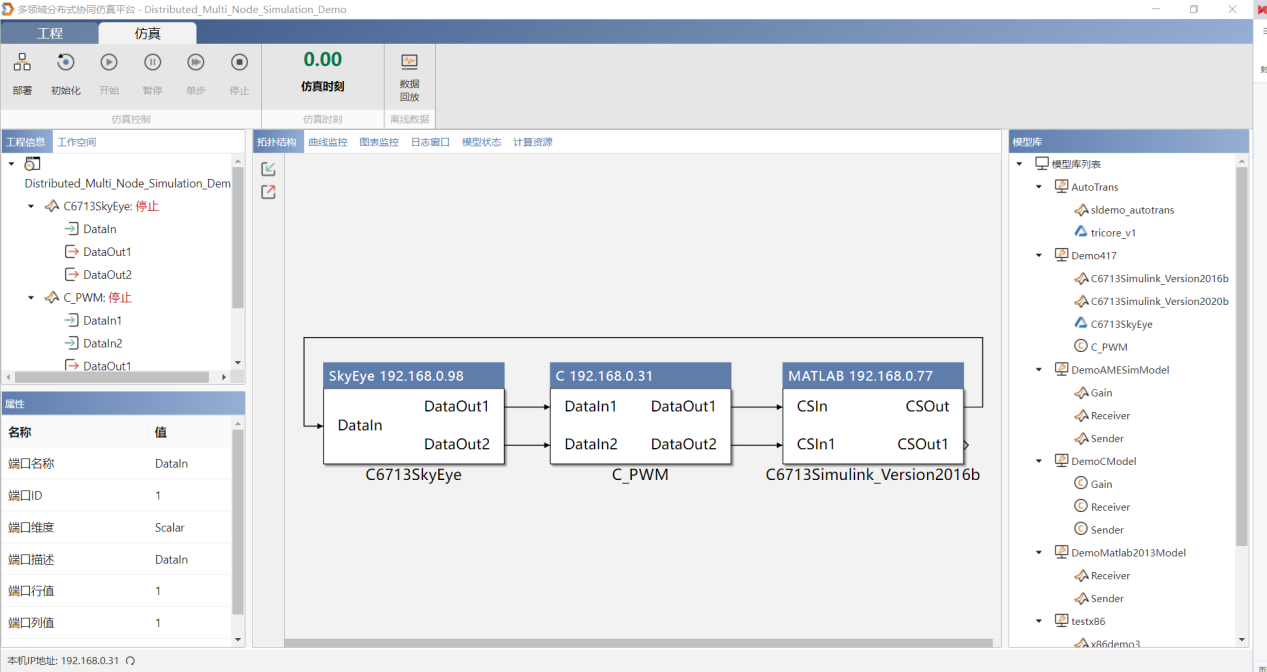Open the 日志窗口 tab
The height and width of the screenshot is (672, 1267).
pos(430,142)
